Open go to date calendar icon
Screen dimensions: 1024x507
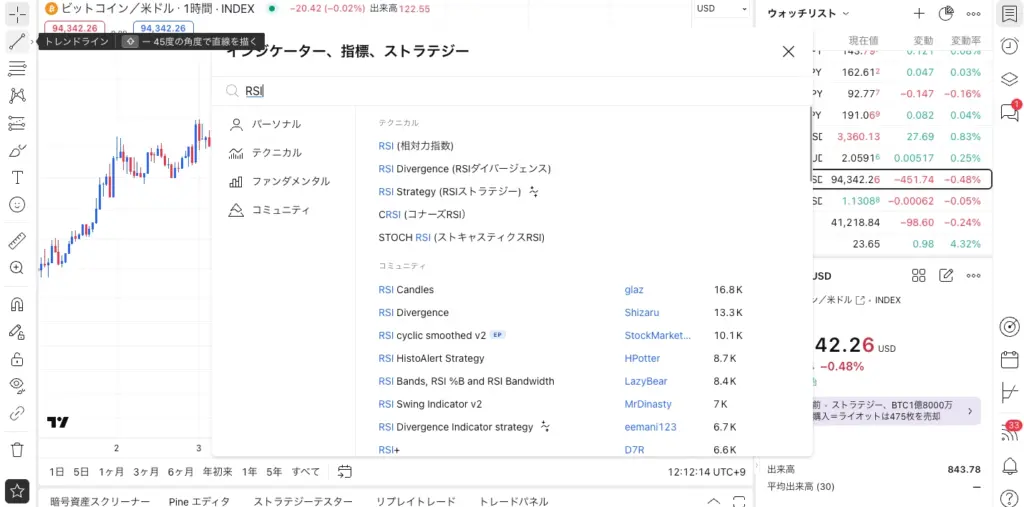[345, 471]
